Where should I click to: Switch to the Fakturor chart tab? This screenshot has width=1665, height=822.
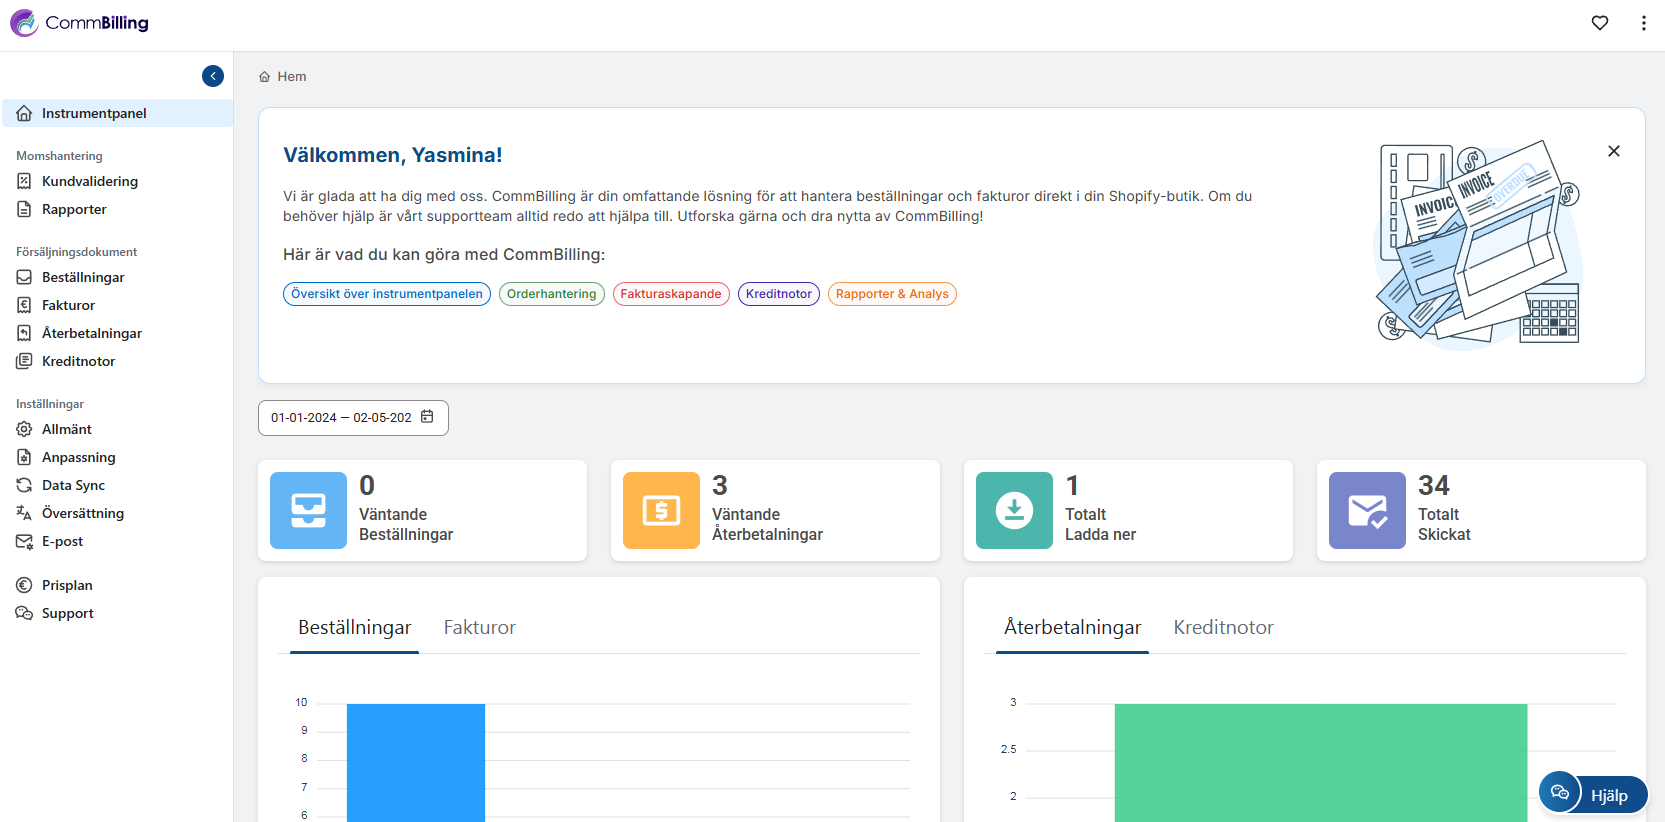[x=479, y=627]
